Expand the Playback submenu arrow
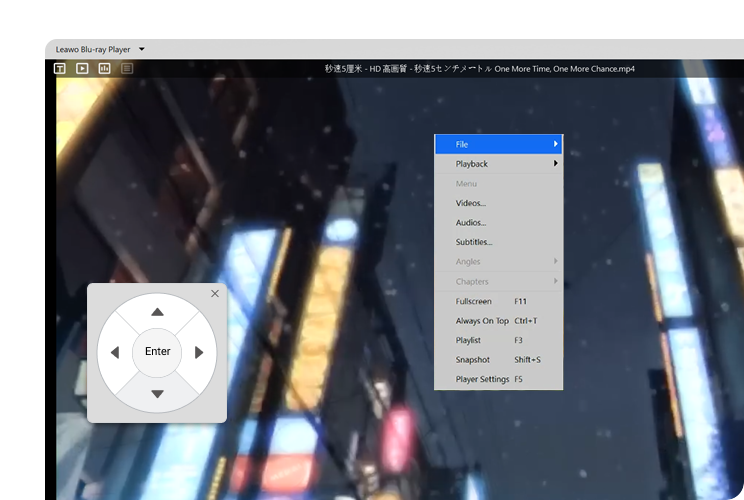744x500 pixels. 556,163
